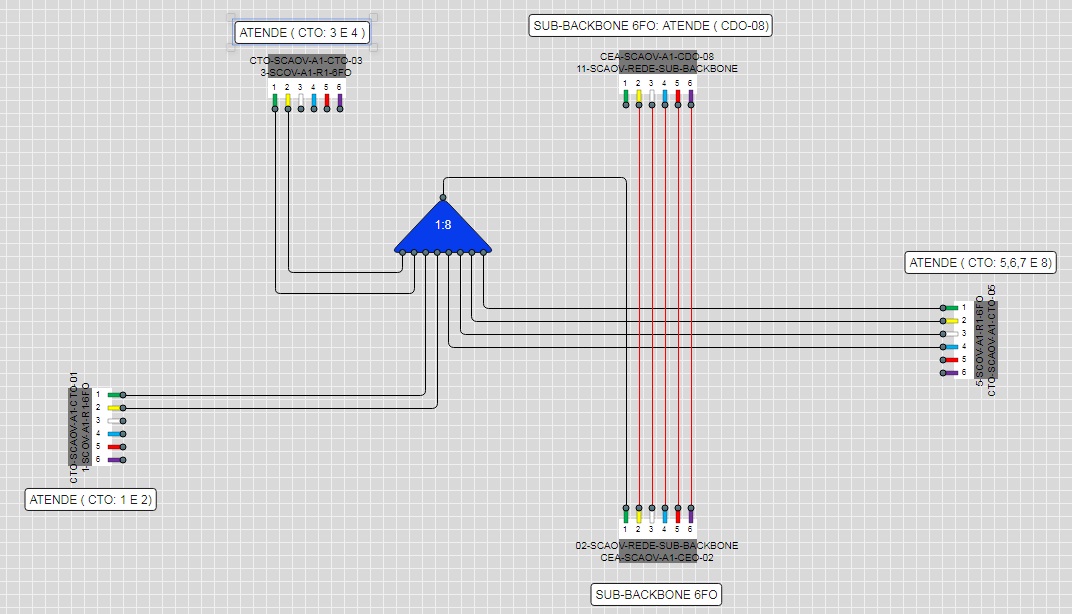Select the label ATENDE ( CTO: 1 E 2)
Screen dimensions: 1072x614
tap(90, 500)
